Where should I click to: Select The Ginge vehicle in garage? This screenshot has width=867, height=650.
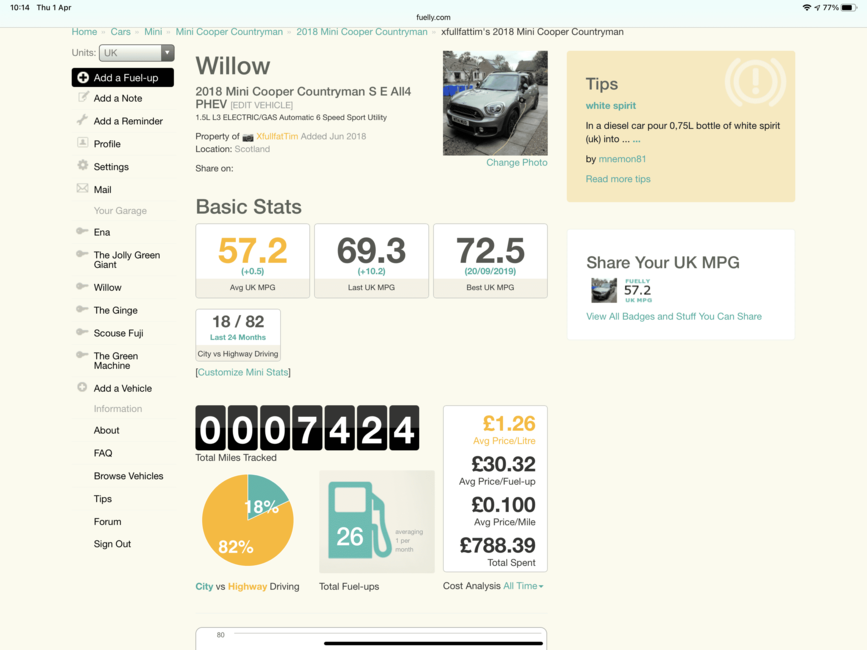pos(116,311)
